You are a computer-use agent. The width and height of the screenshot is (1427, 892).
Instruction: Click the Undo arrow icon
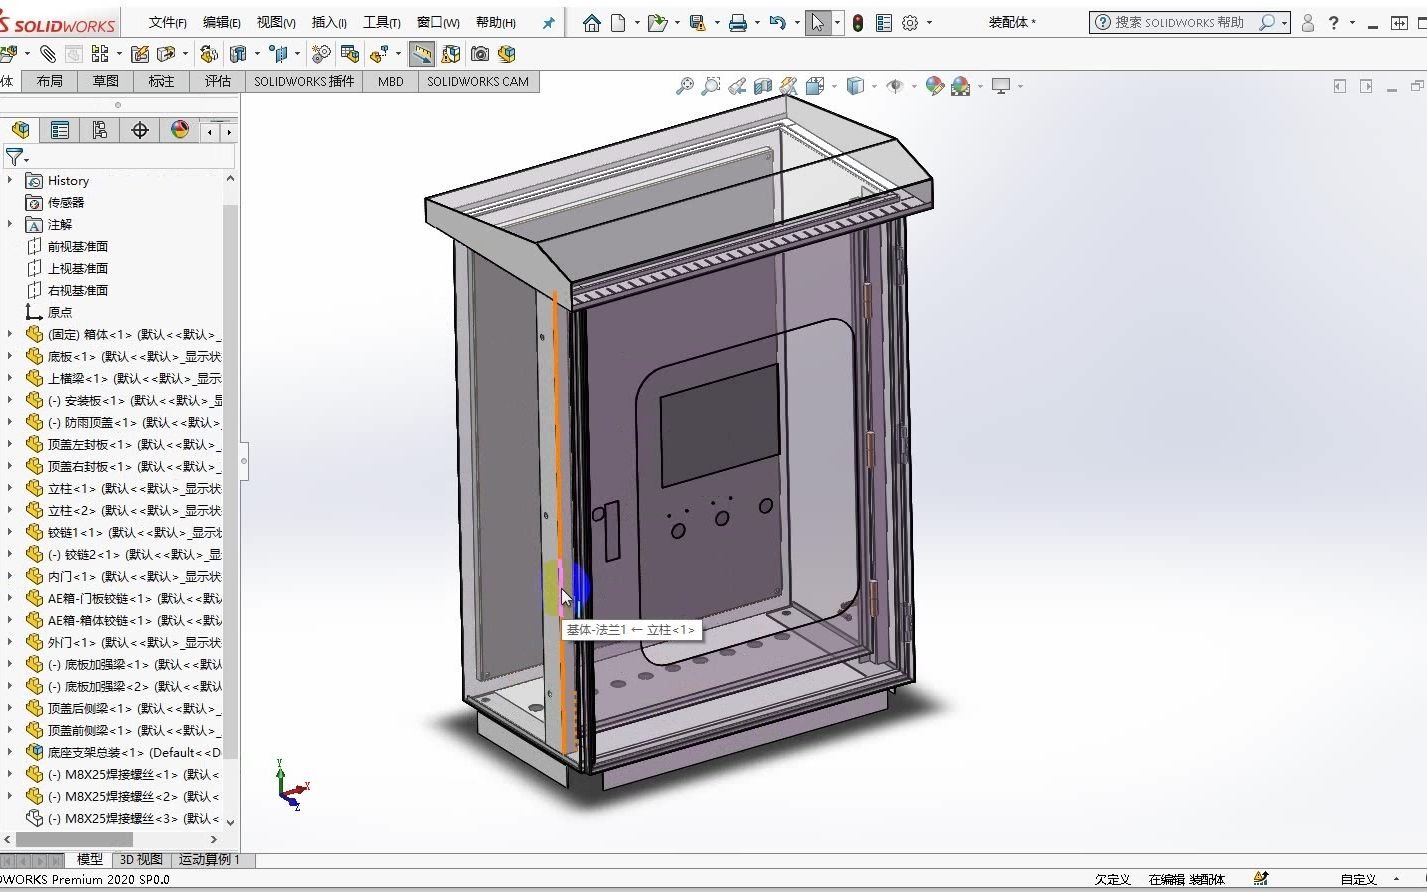tap(778, 22)
